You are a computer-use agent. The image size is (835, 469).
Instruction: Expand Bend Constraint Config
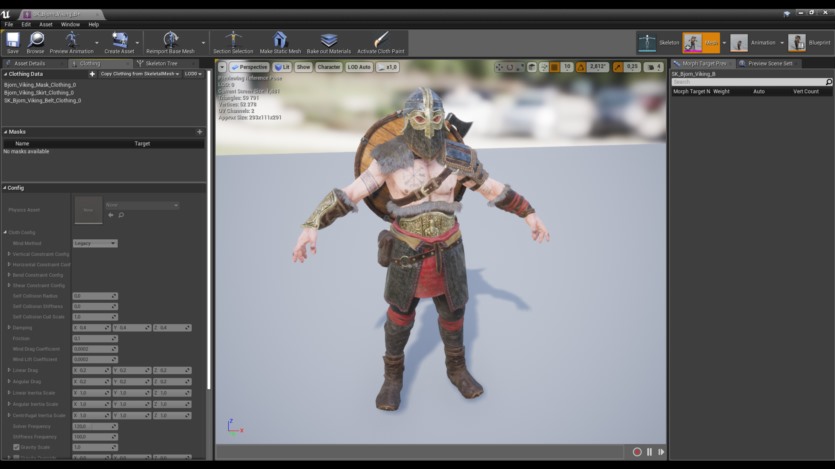click(9, 275)
